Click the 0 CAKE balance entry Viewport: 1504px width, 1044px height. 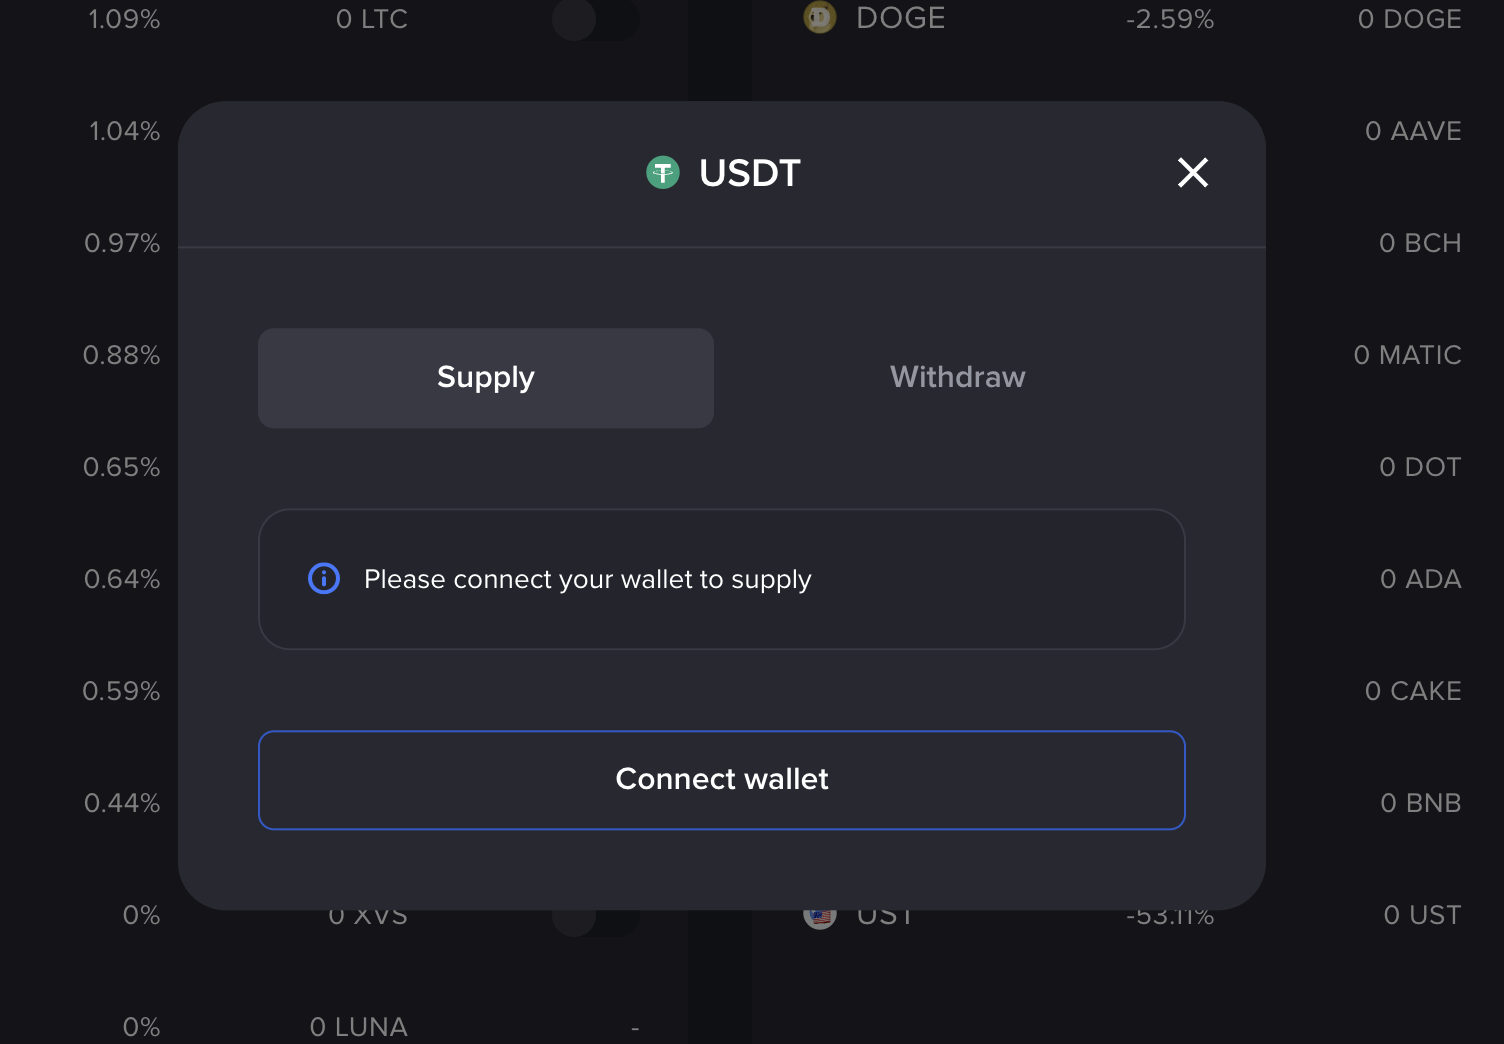(1413, 691)
